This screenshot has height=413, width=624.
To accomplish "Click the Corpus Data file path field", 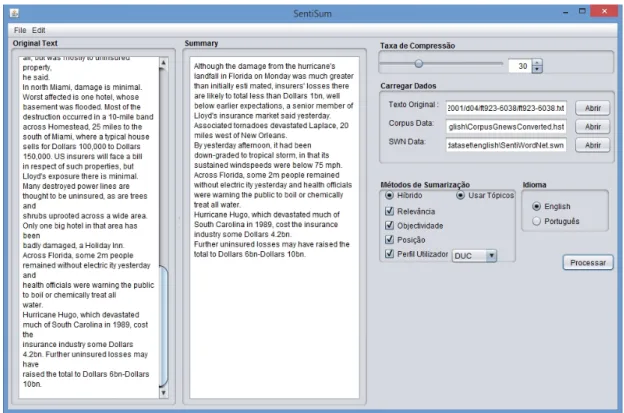I will point(506,127).
